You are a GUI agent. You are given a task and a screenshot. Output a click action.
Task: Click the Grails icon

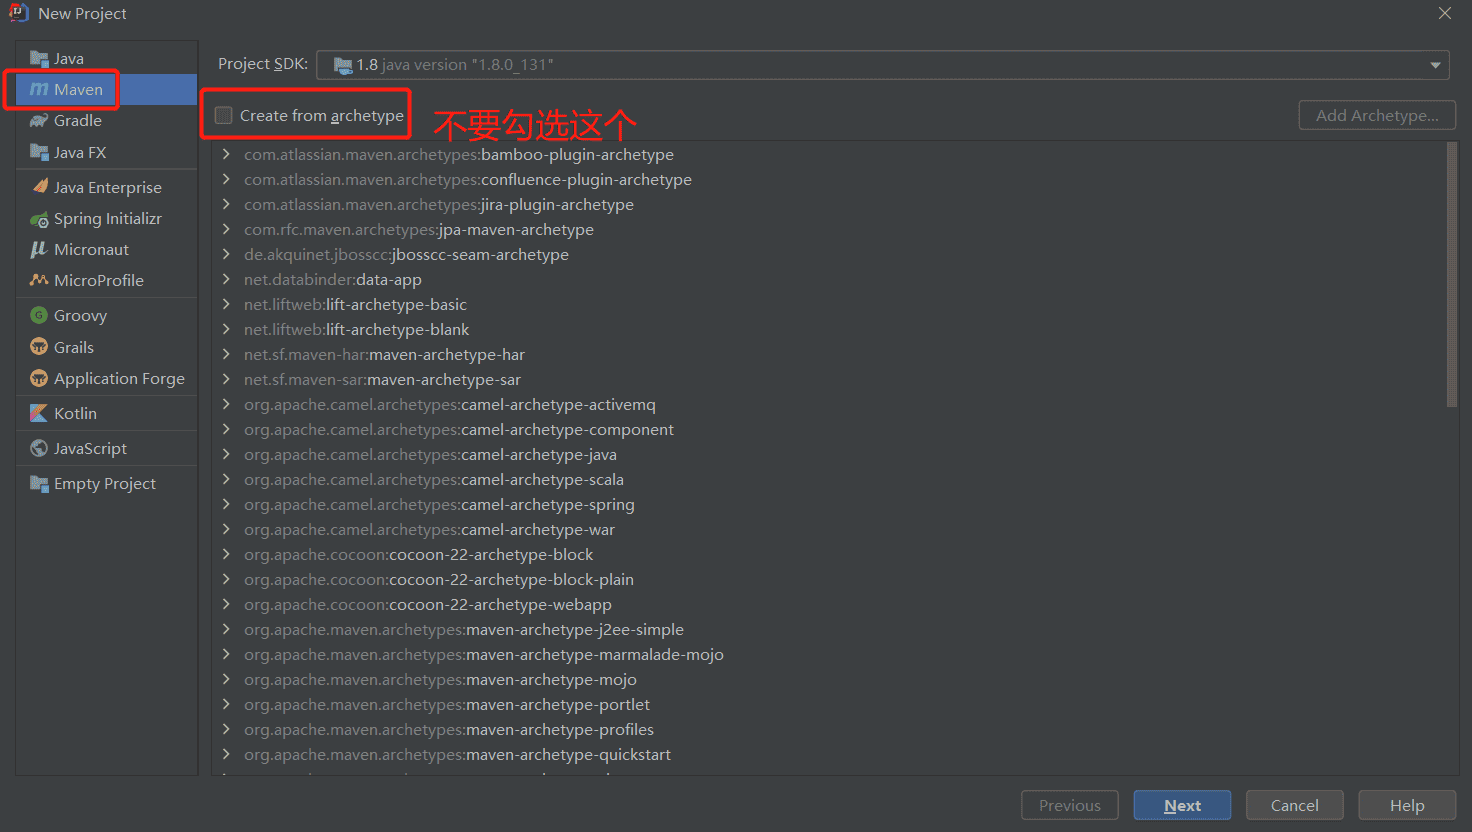[x=39, y=347]
